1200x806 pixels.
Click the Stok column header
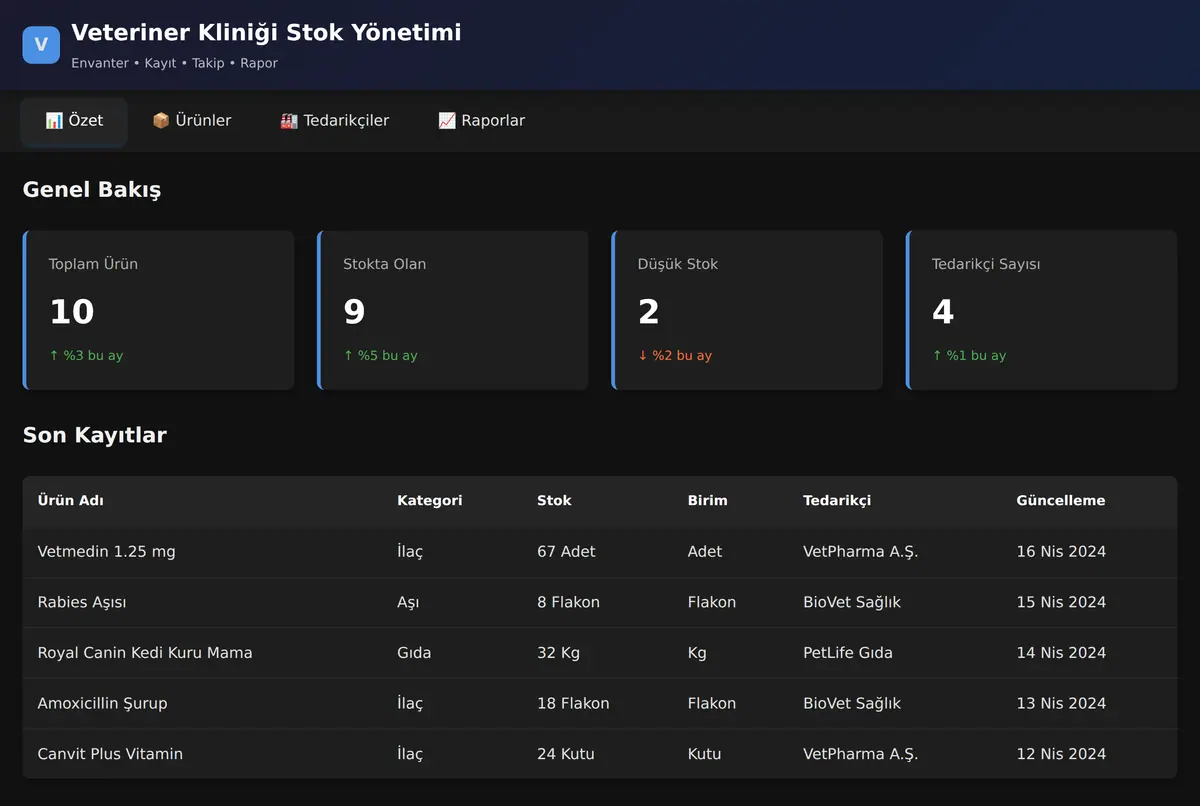(554, 501)
